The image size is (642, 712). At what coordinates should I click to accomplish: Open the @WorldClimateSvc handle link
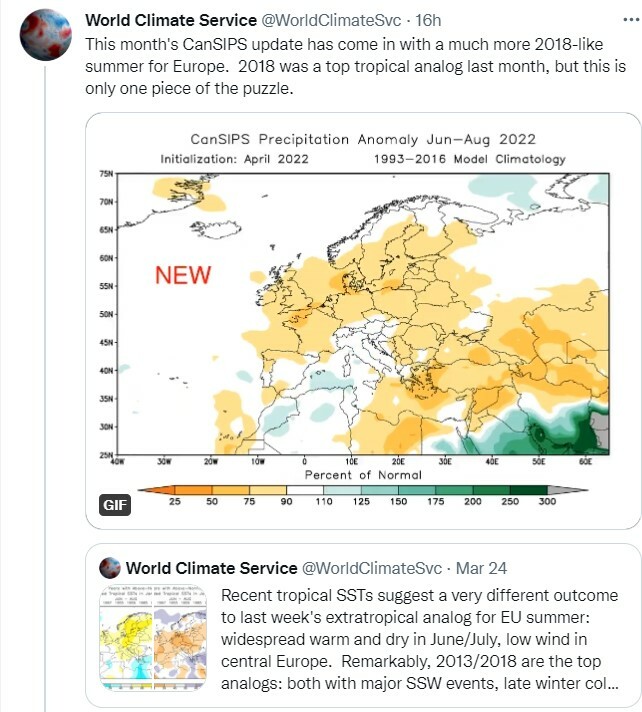pyautogui.click(x=331, y=20)
